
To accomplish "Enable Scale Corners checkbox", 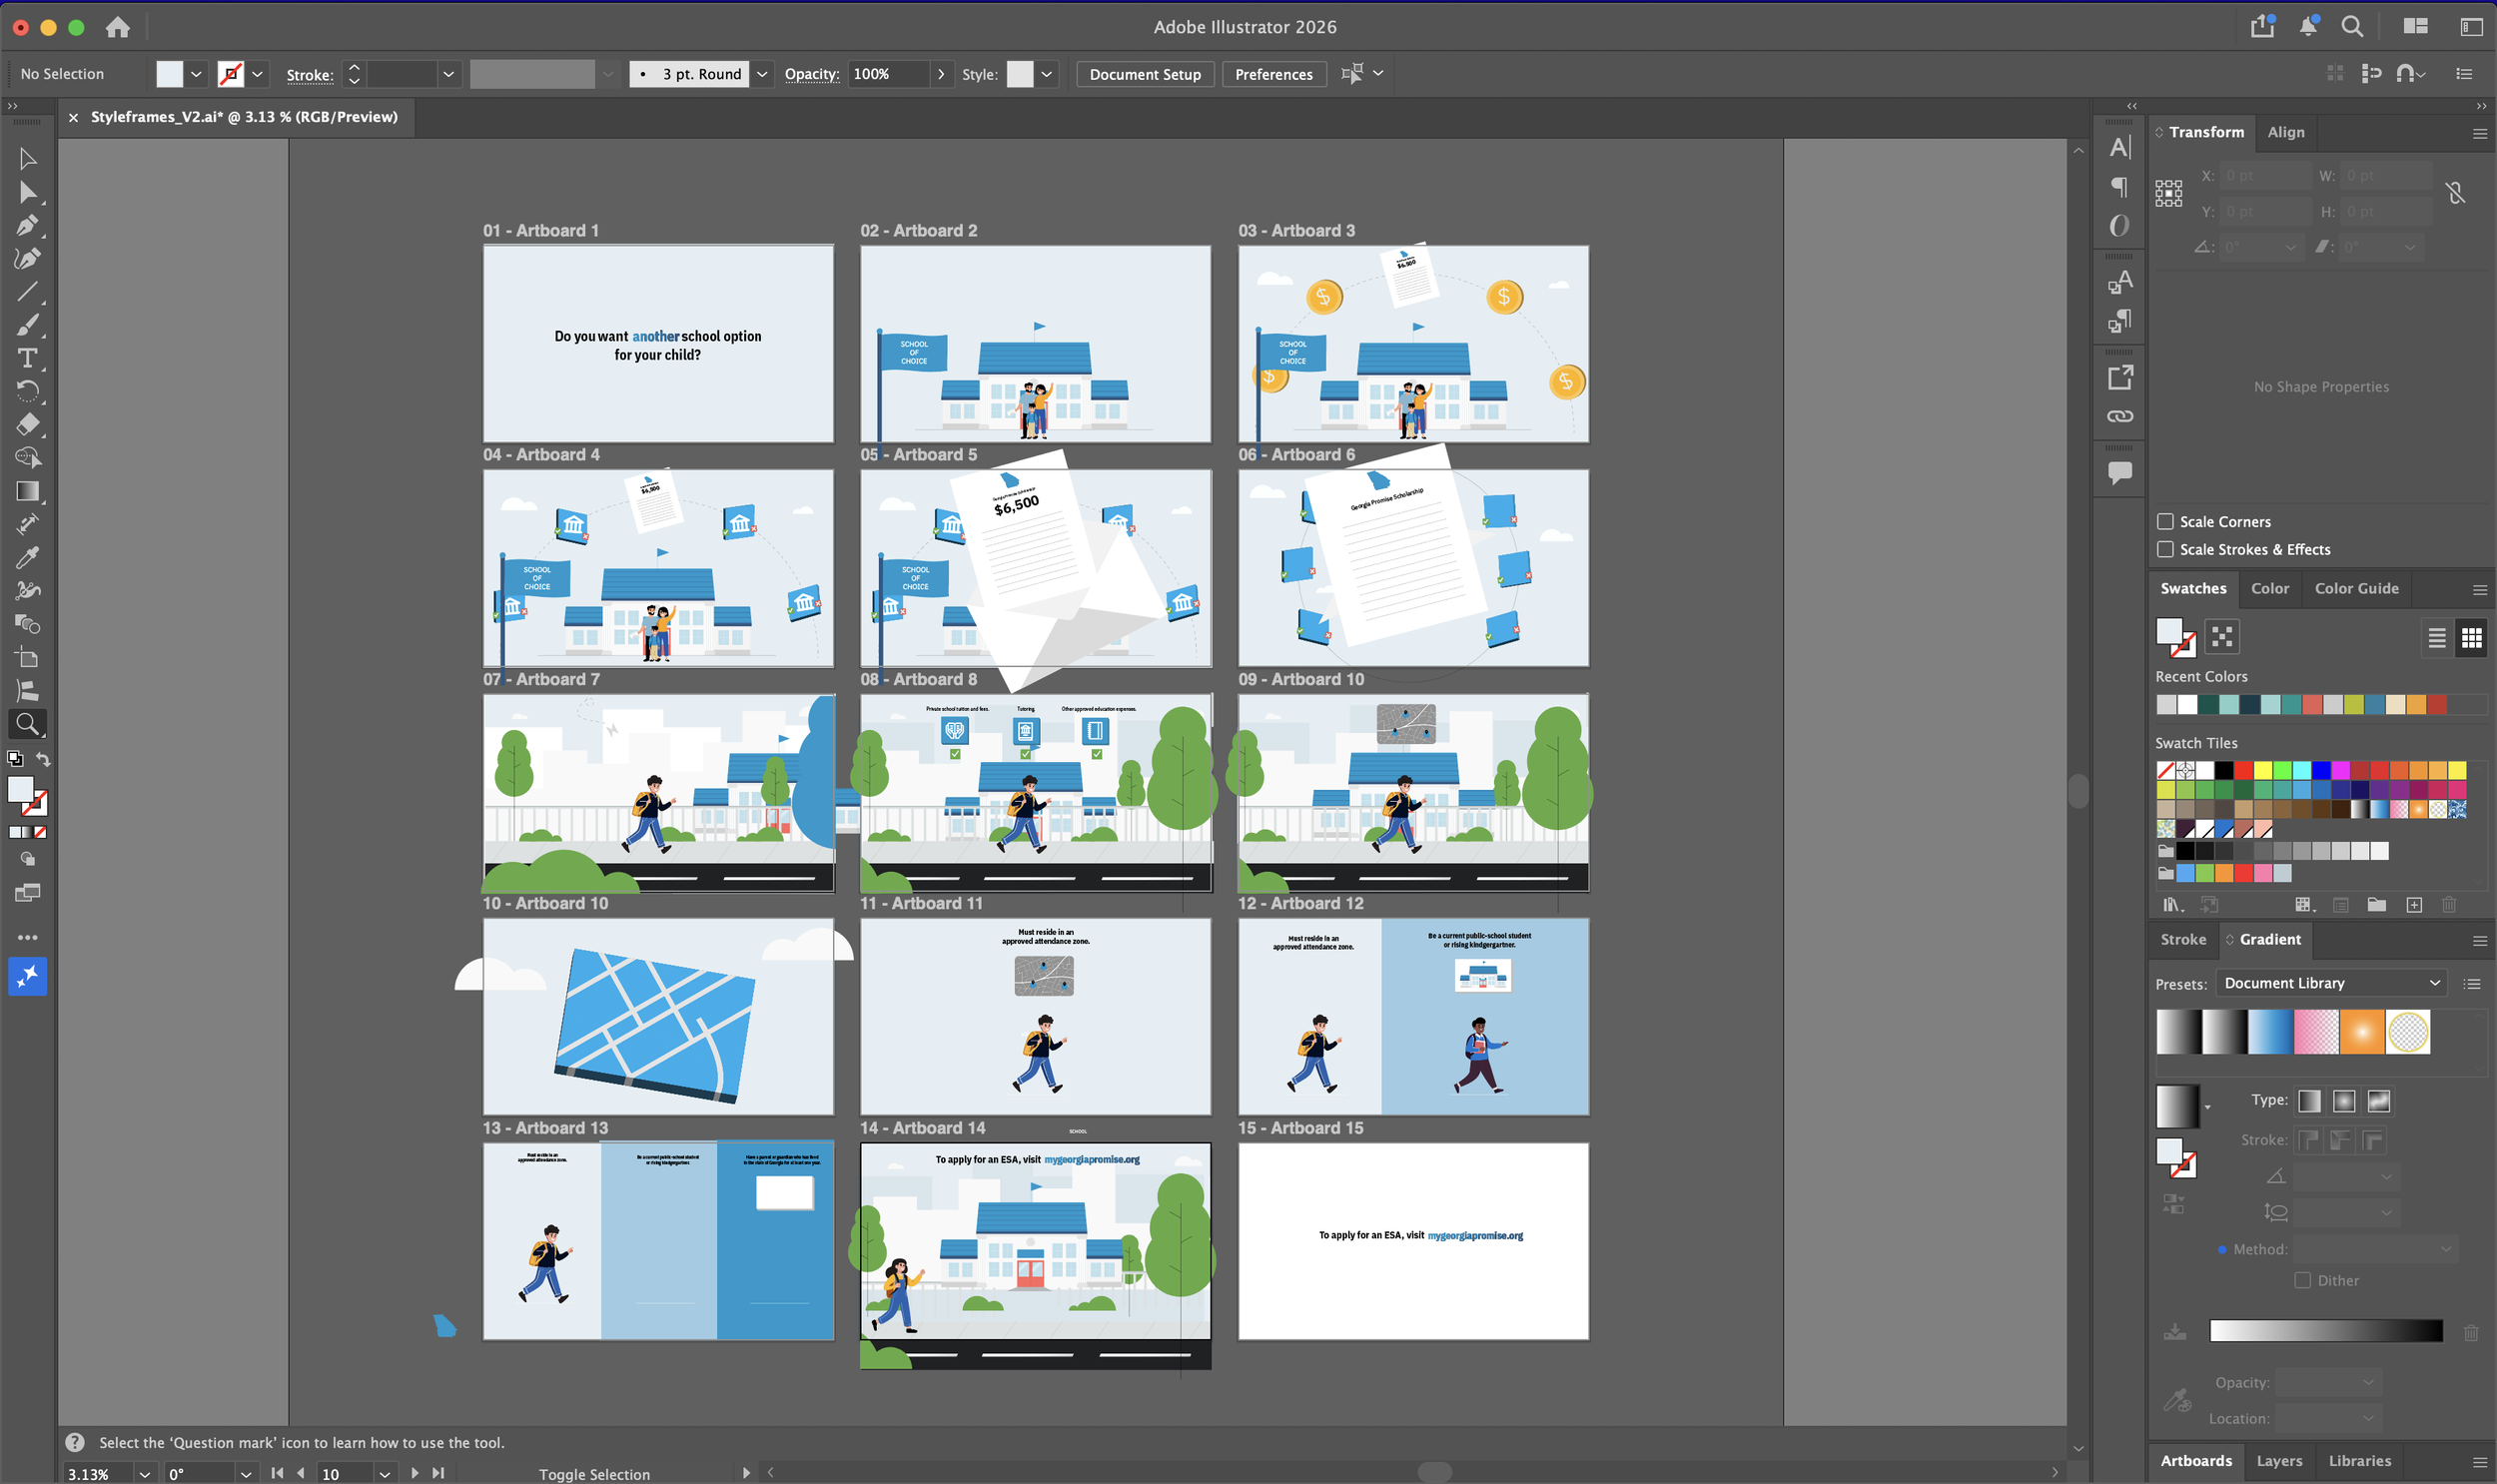I will (x=2165, y=521).
